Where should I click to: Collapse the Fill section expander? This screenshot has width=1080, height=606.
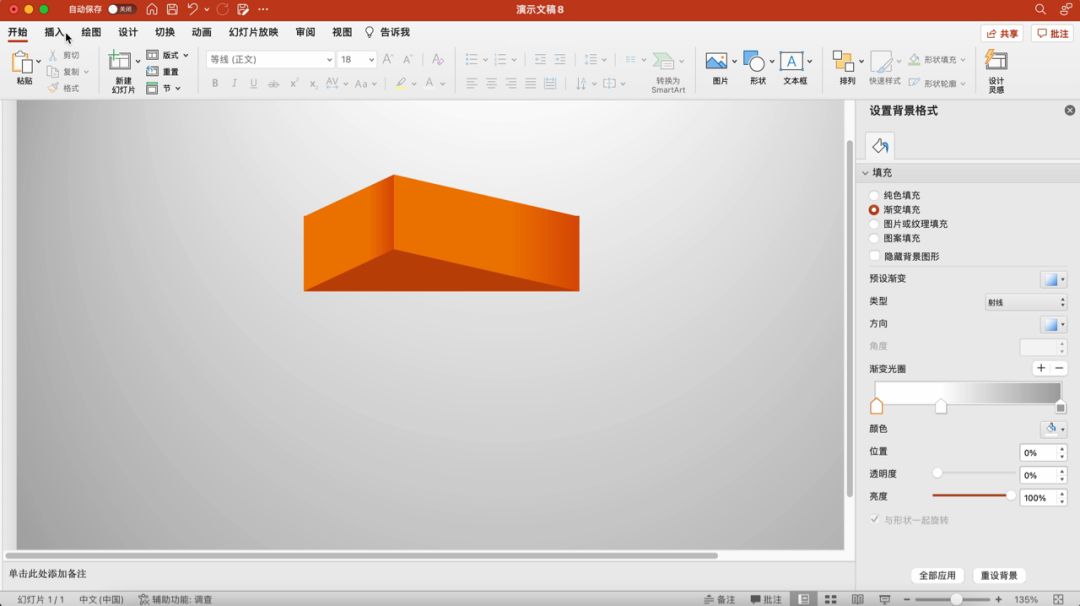coord(865,172)
